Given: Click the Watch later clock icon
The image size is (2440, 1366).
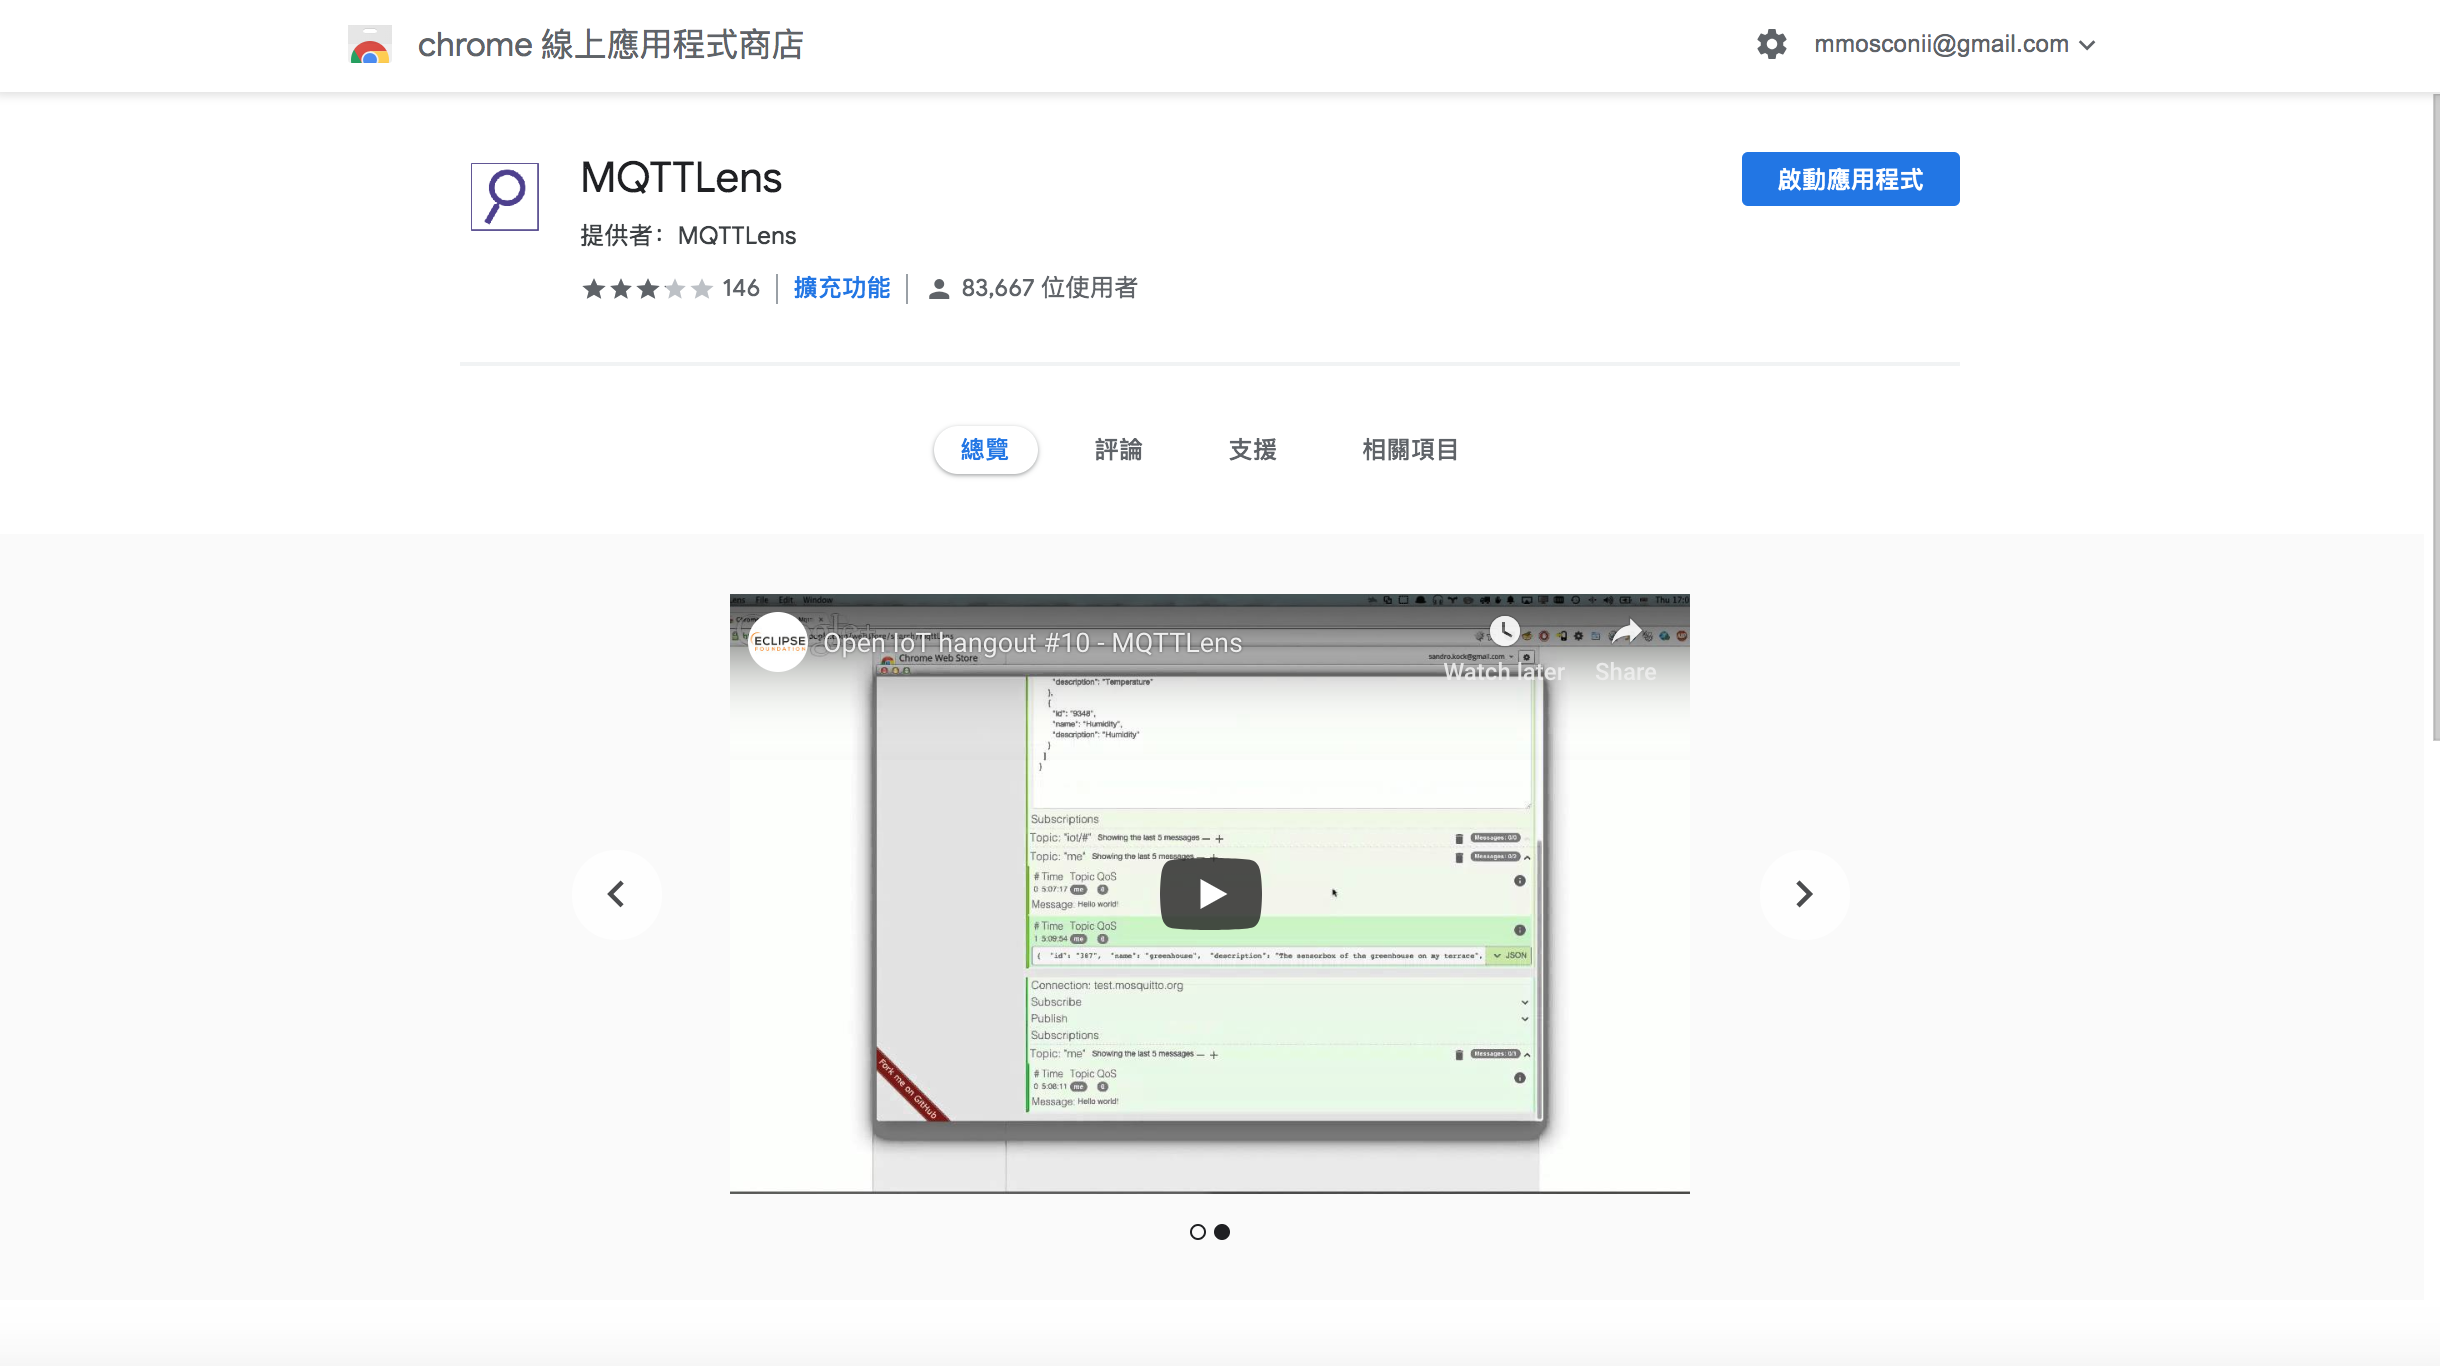Looking at the screenshot, I should point(1504,631).
